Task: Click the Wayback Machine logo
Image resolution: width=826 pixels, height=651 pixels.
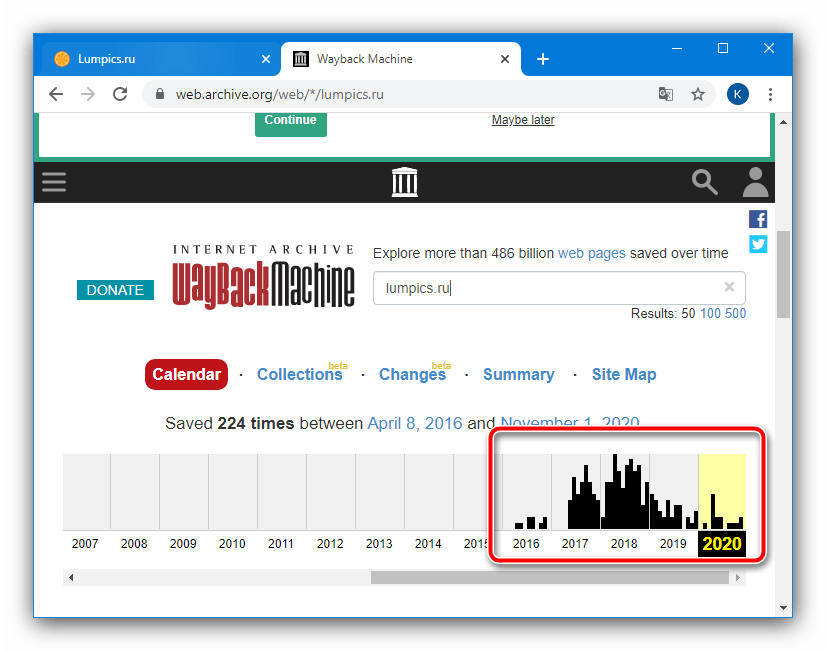Action: coord(263,277)
